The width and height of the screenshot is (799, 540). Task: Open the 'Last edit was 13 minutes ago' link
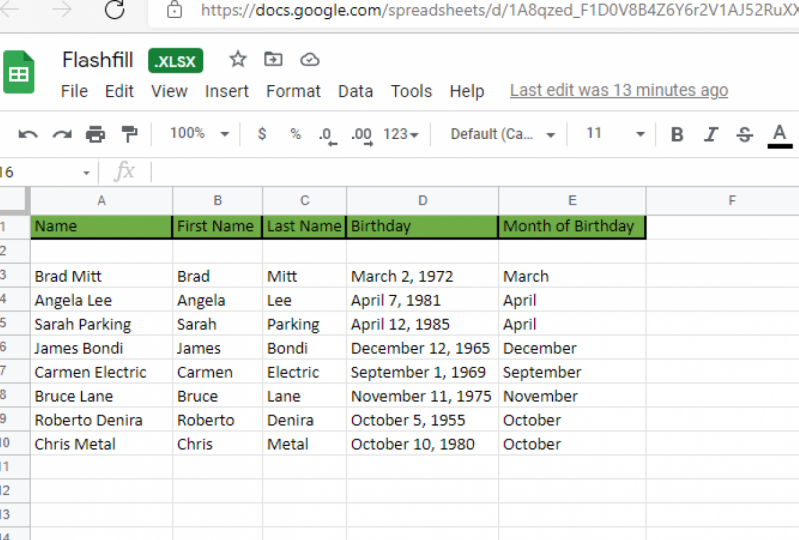tap(618, 91)
